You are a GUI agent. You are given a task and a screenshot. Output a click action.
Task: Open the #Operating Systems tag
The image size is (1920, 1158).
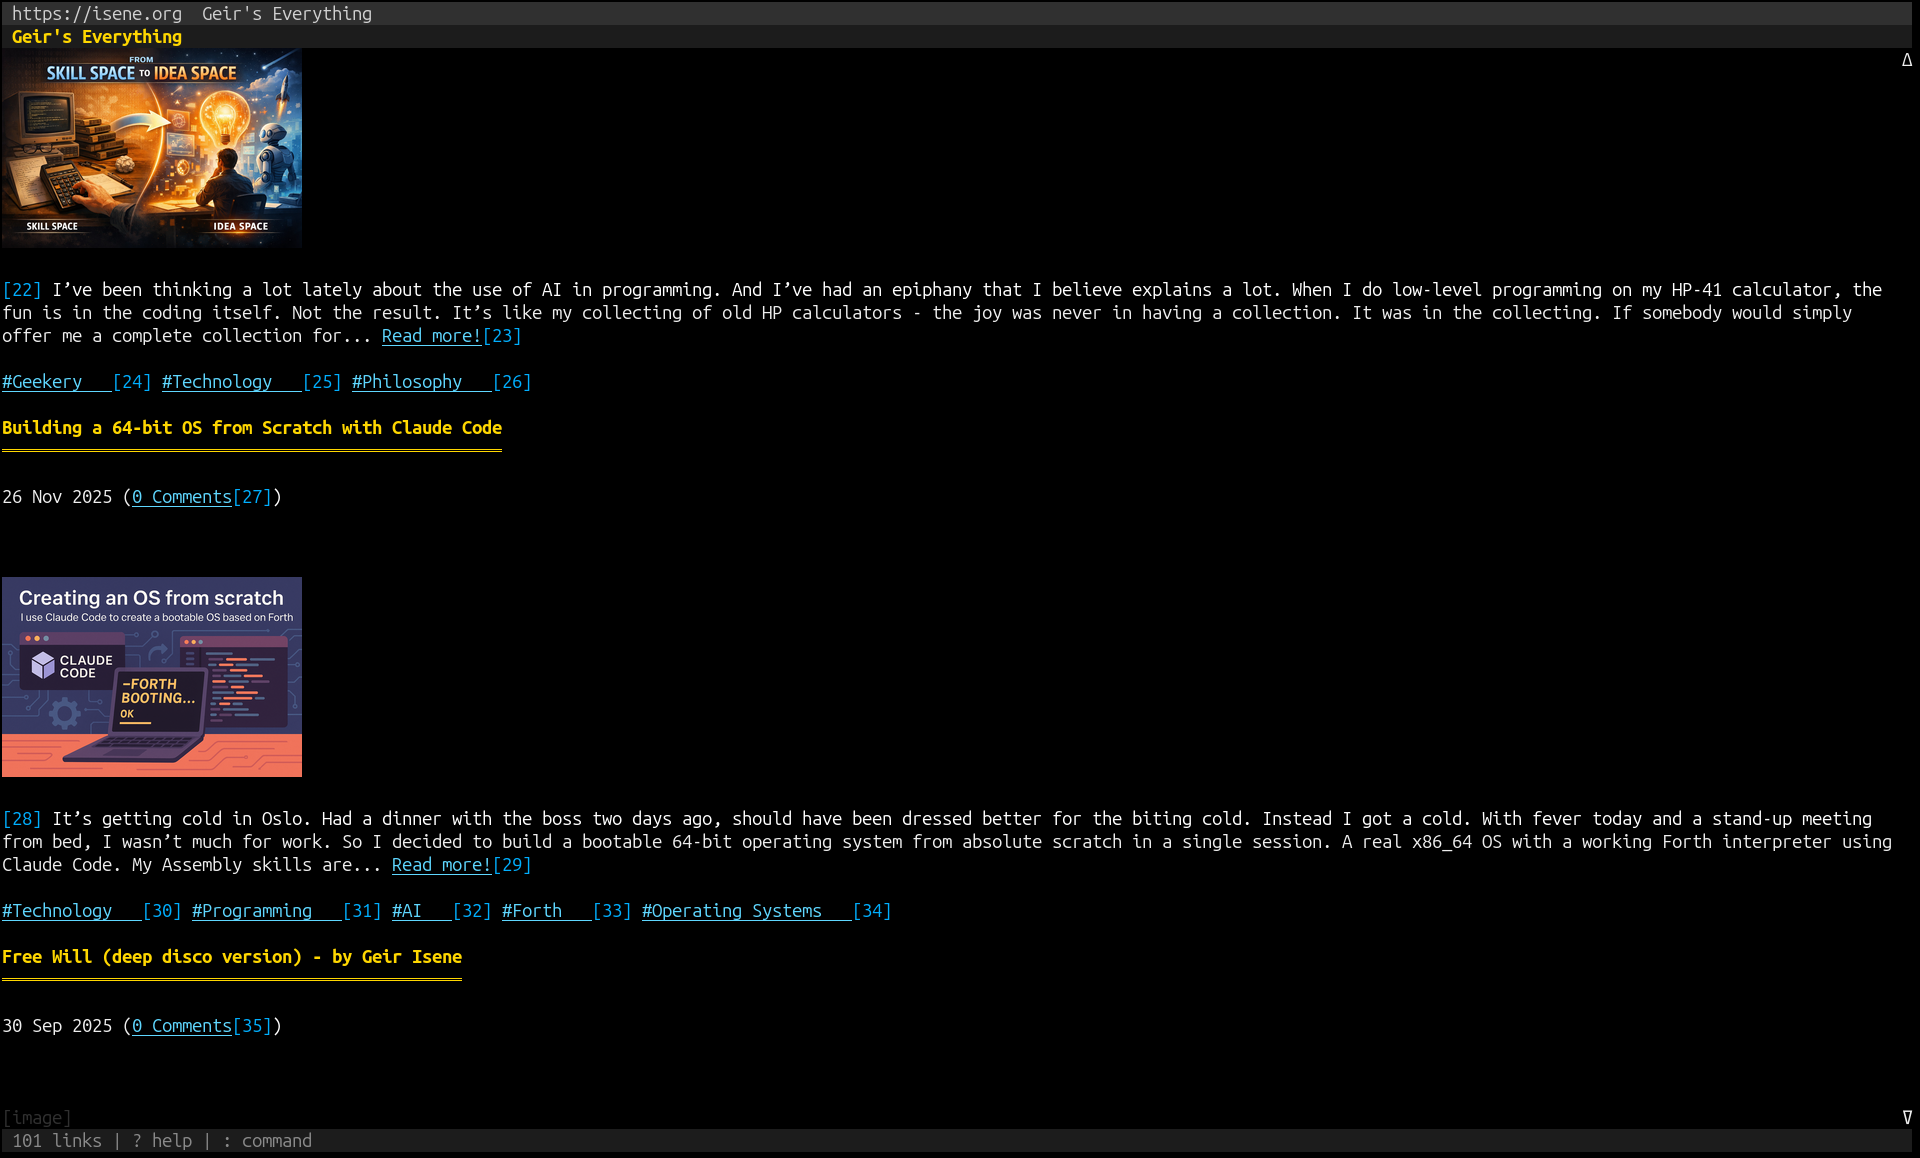pyautogui.click(x=732, y=910)
